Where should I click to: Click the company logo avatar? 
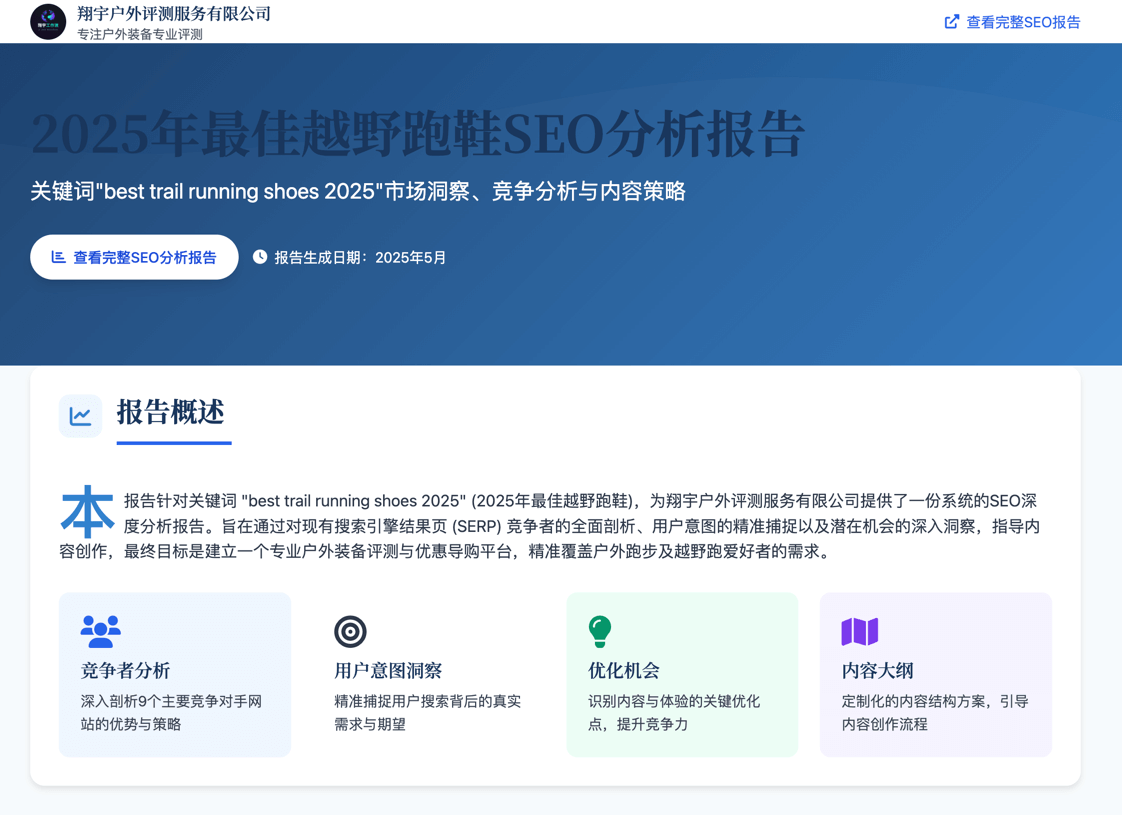point(48,21)
